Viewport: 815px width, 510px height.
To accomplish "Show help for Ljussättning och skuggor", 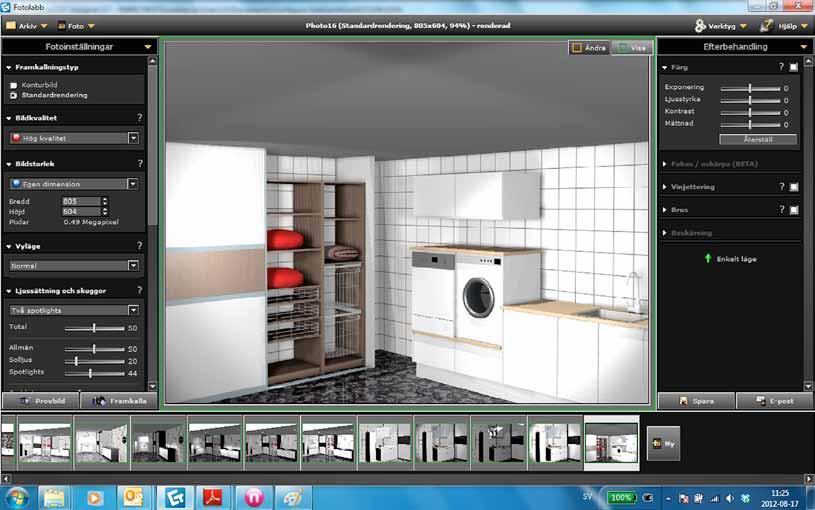I will pos(139,291).
